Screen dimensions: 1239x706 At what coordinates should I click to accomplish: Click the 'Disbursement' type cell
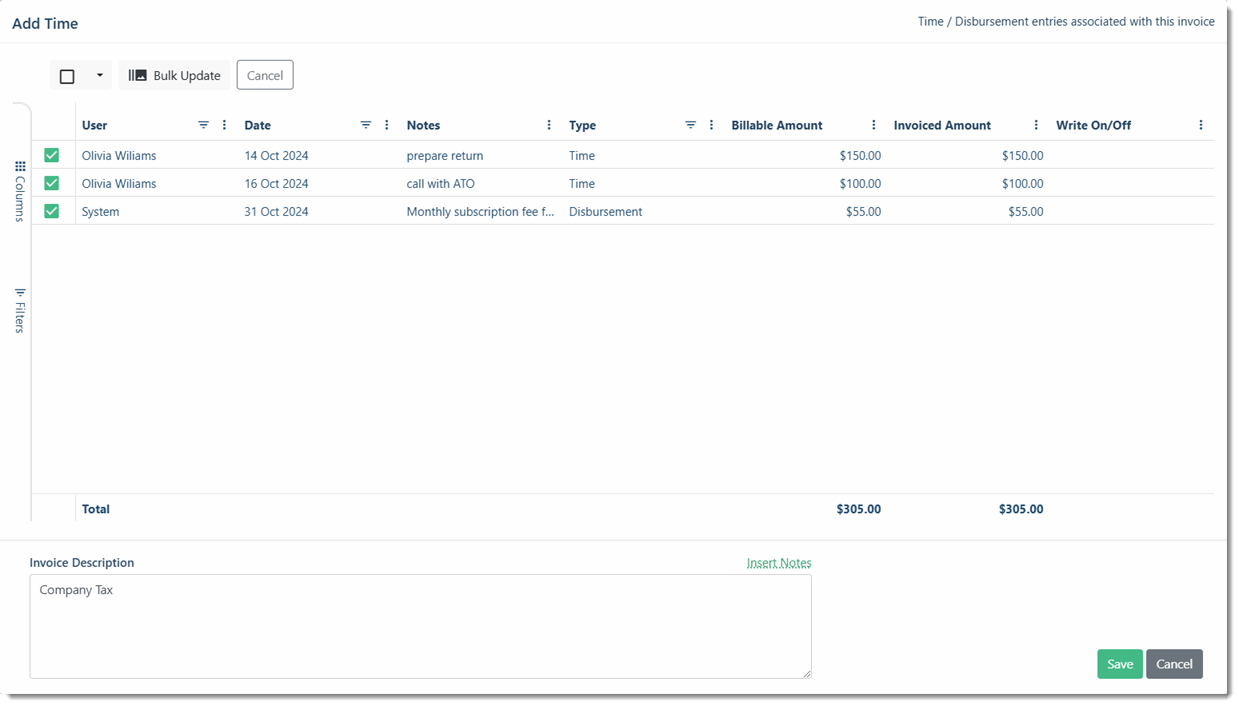[606, 211]
